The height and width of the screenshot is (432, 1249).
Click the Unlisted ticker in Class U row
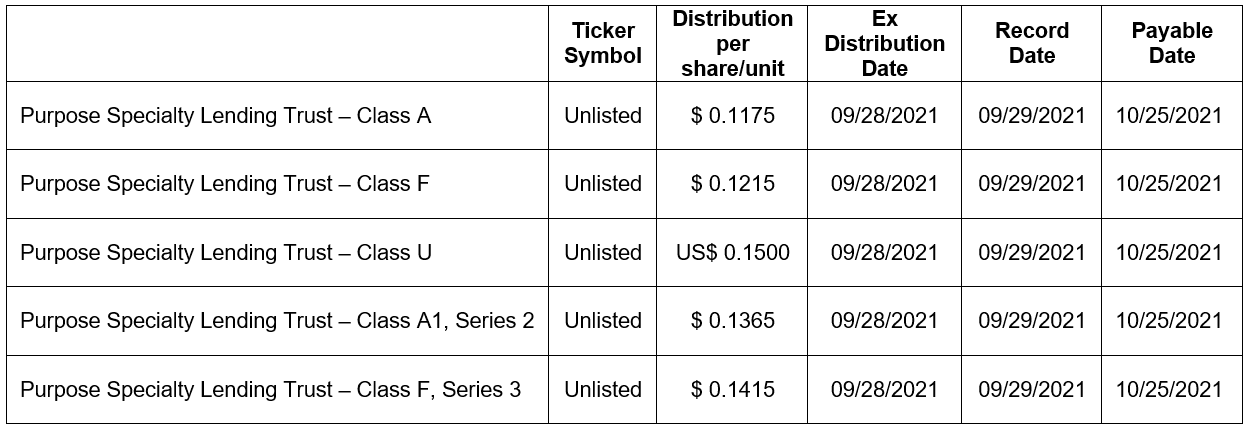602,252
